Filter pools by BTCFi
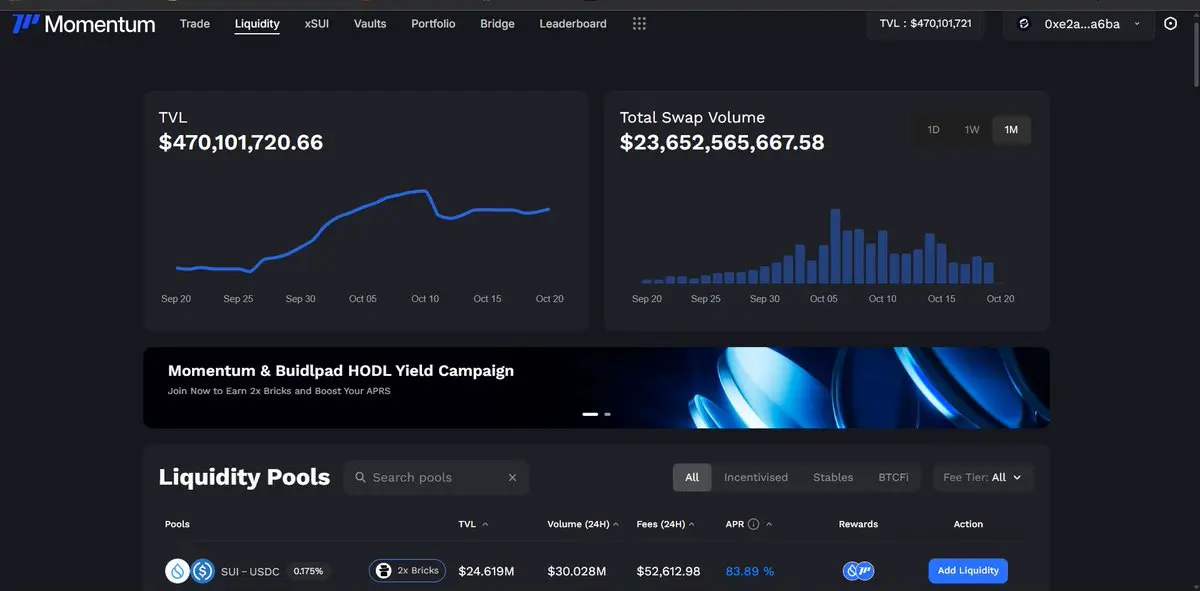The image size is (1200, 591). tap(893, 478)
